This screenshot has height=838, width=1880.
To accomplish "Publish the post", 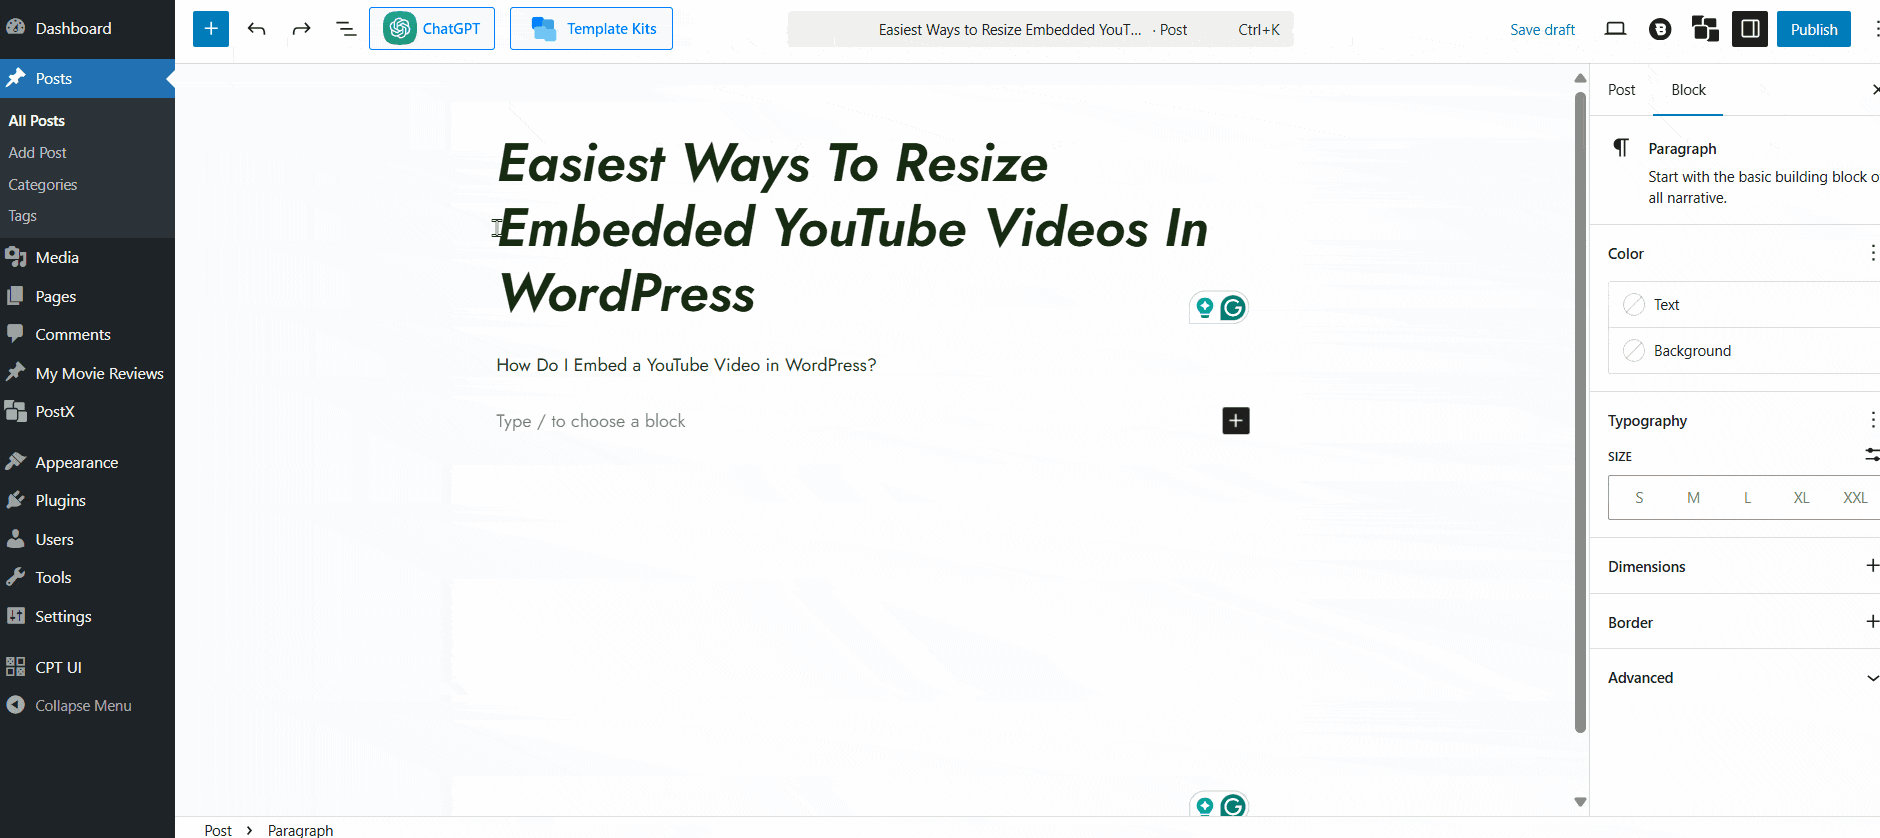I will 1814,29.
